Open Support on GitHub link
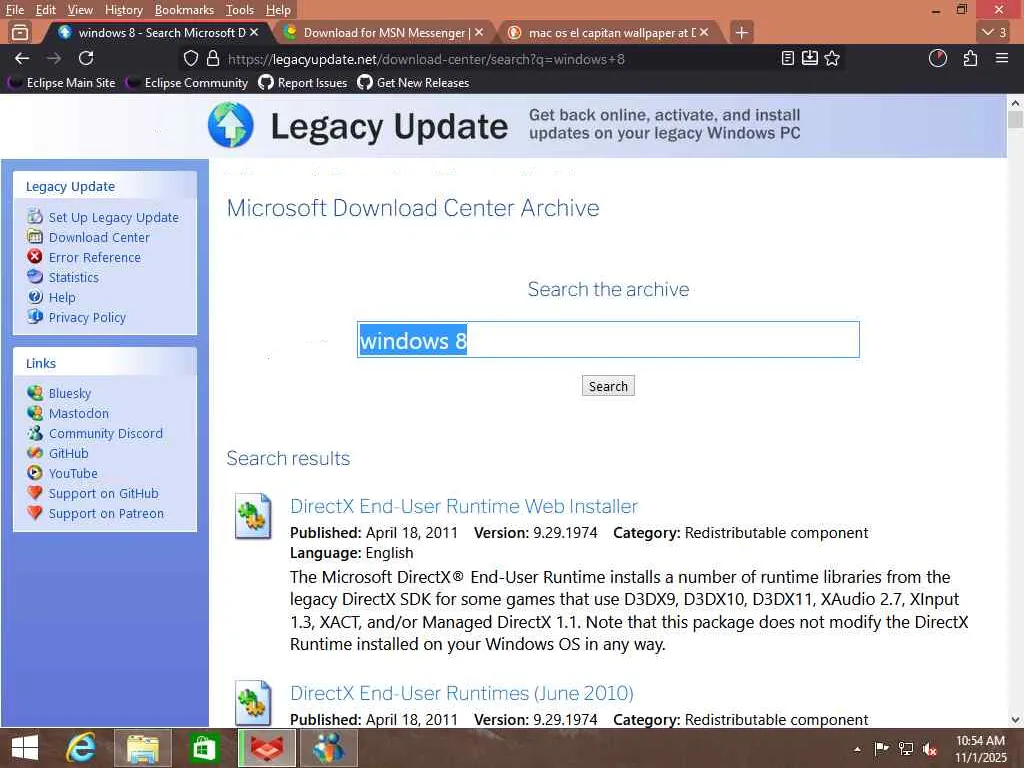 pos(103,494)
